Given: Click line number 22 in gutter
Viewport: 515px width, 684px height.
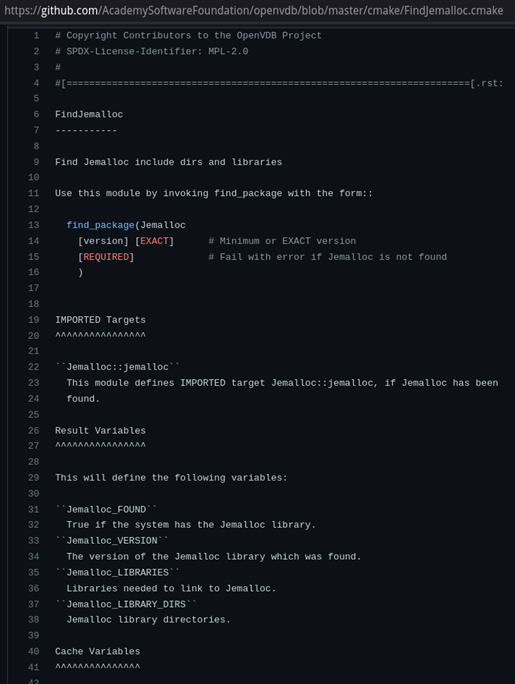Looking at the screenshot, I should tap(34, 367).
